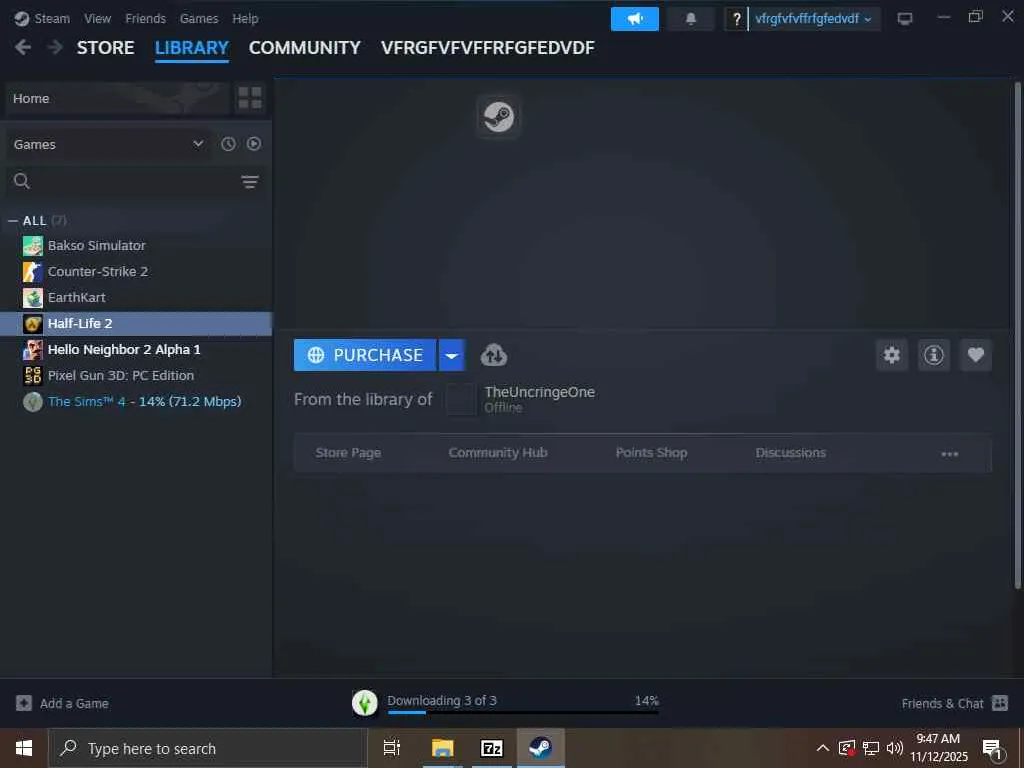1024x768 pixels.
Task: Click the Windows taskbar search box
Action: [x=208, y=748]
